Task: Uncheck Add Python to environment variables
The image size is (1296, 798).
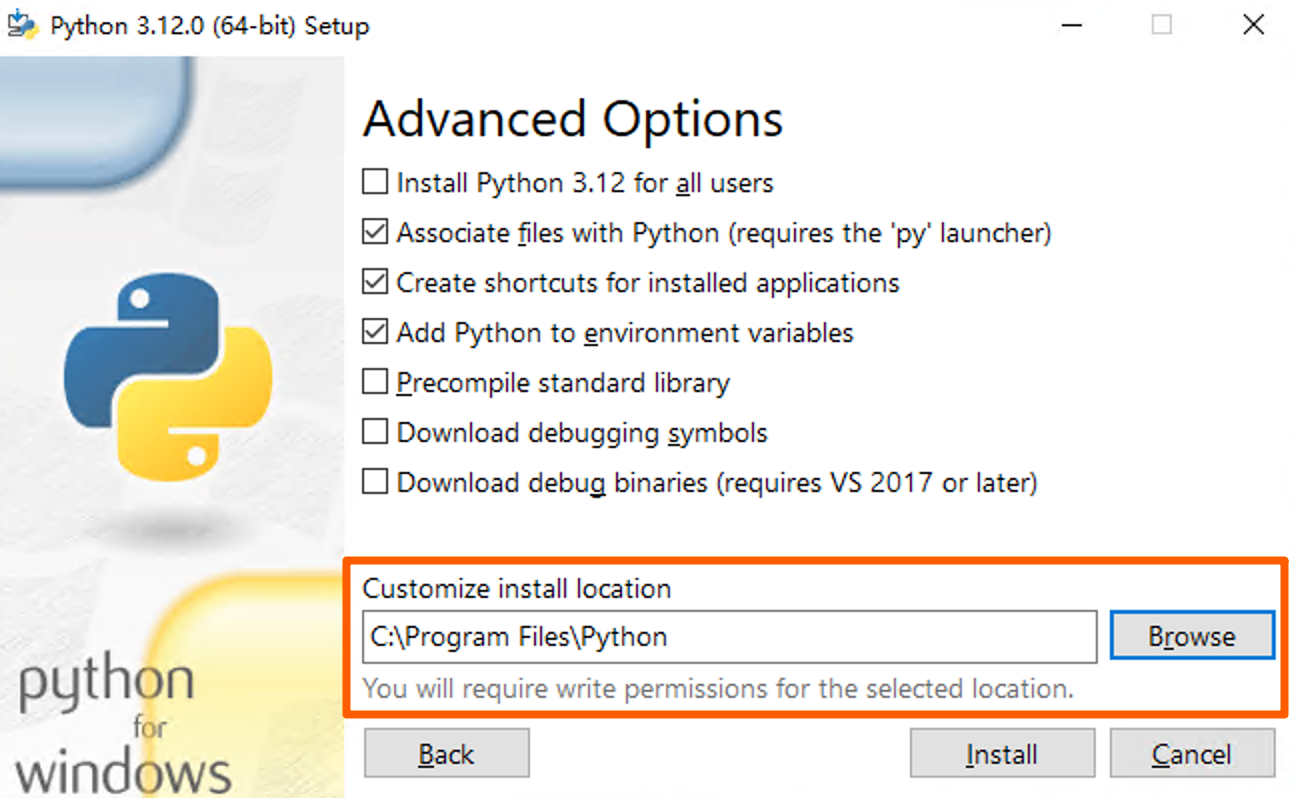Action: 375,333
